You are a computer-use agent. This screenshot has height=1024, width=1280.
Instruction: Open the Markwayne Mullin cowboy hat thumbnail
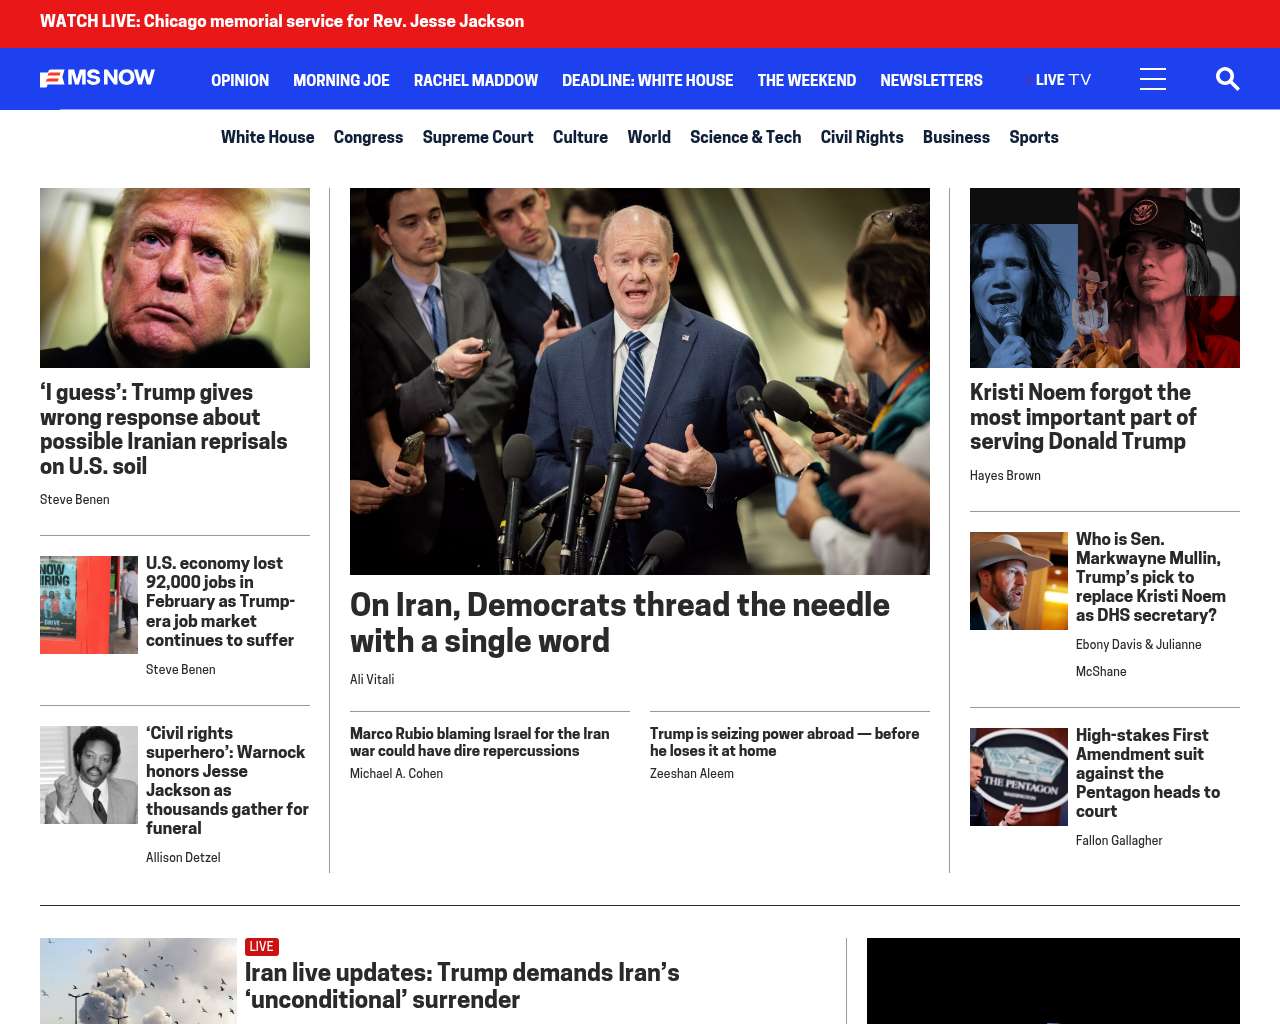tap(1019, 581)
